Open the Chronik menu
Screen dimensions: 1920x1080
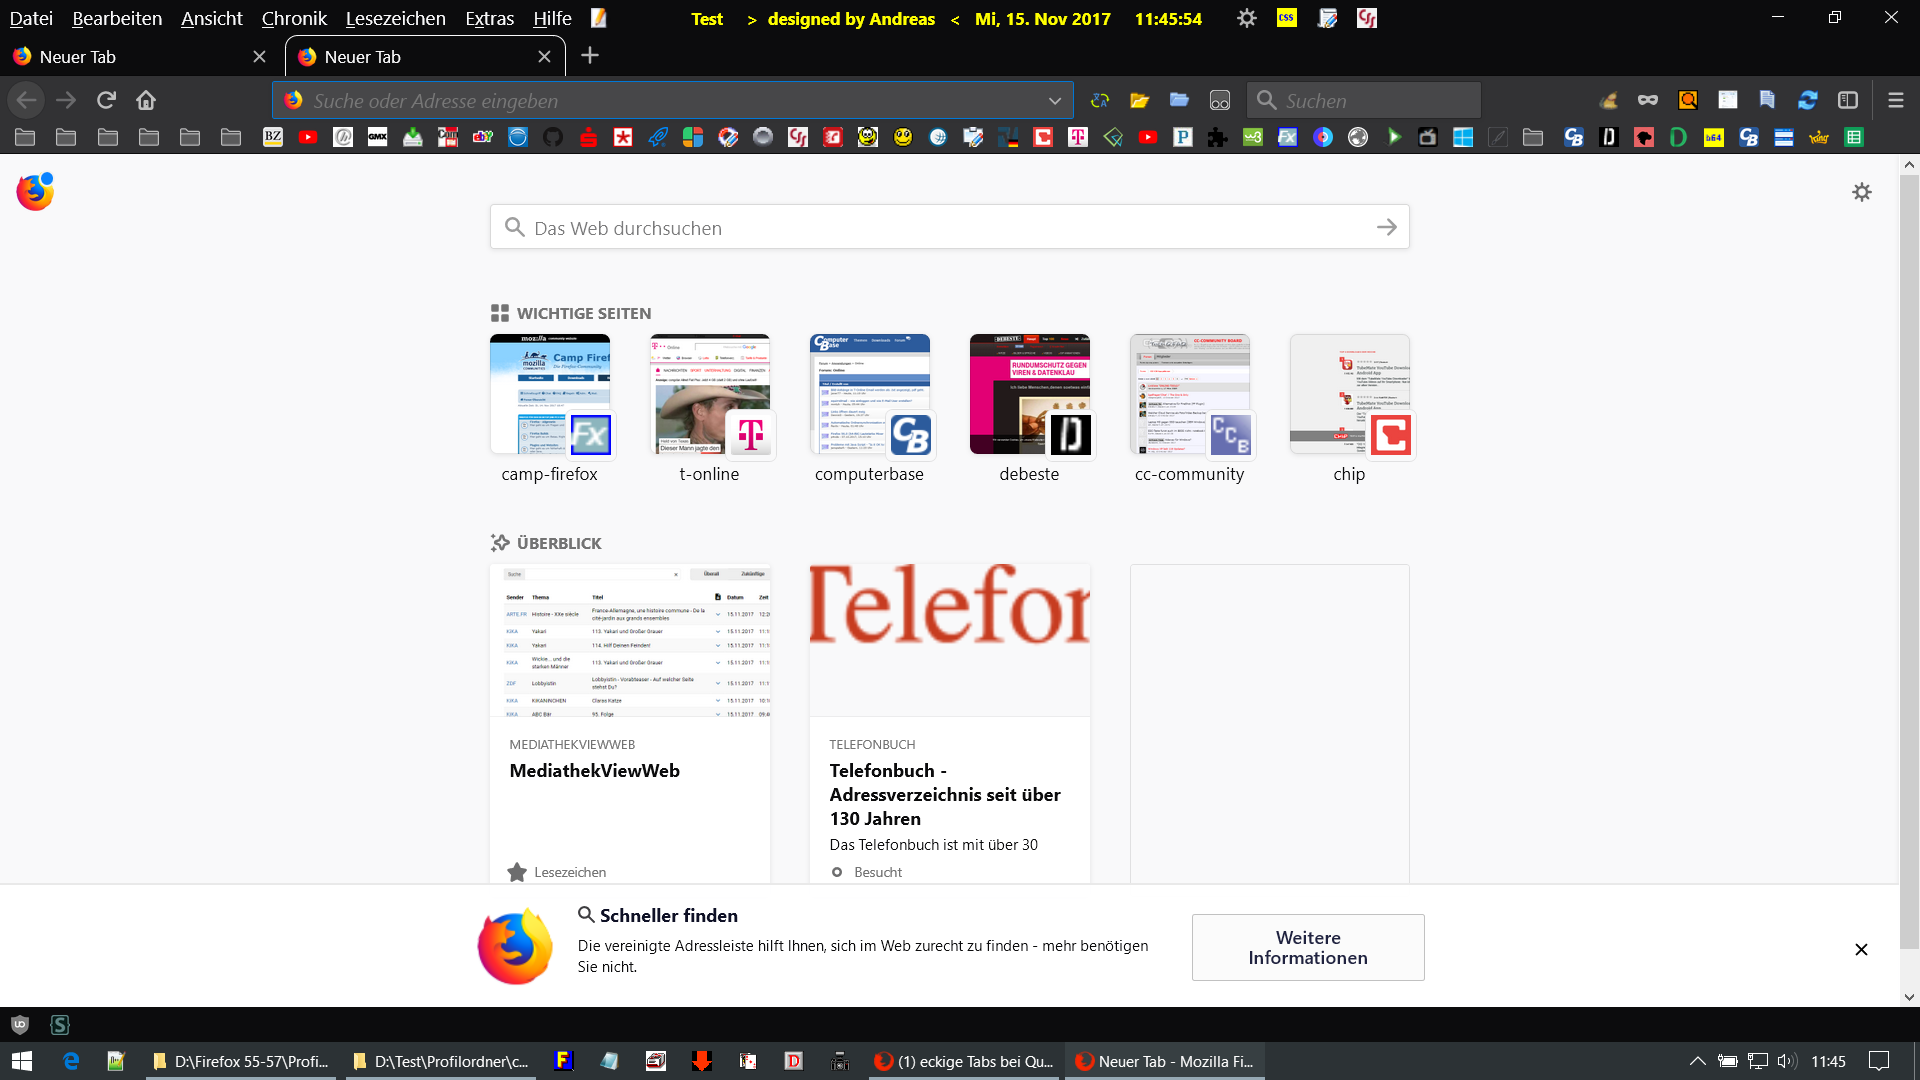pyautogui.click(x=293, y=18)
